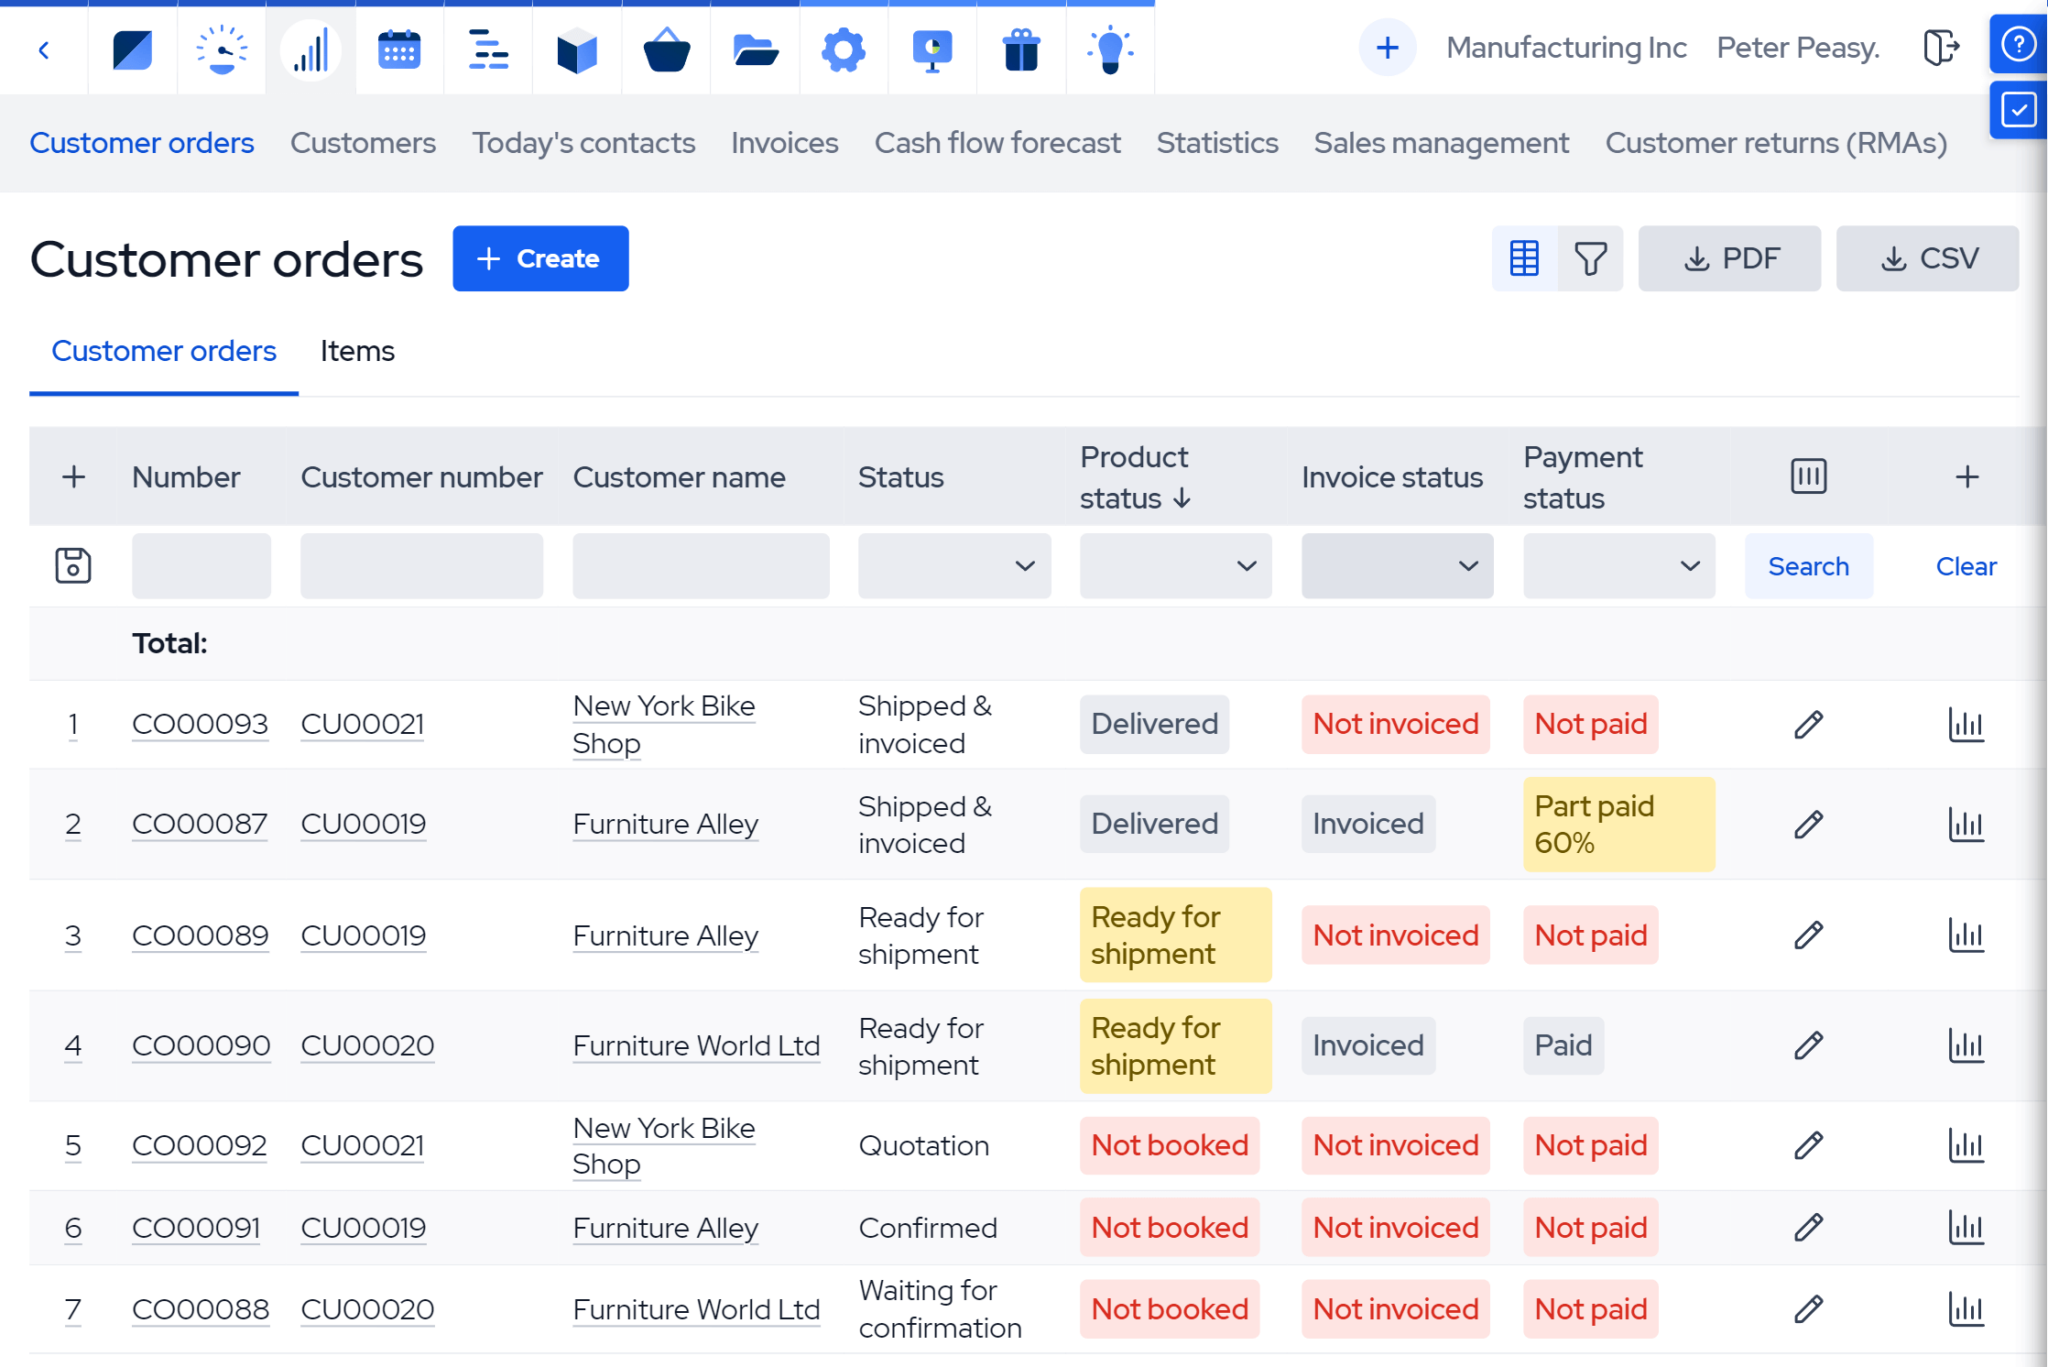Open the Invoice status dropdown filter
Screen dimensions: 2048x1367
click(x=1396, y=566)
